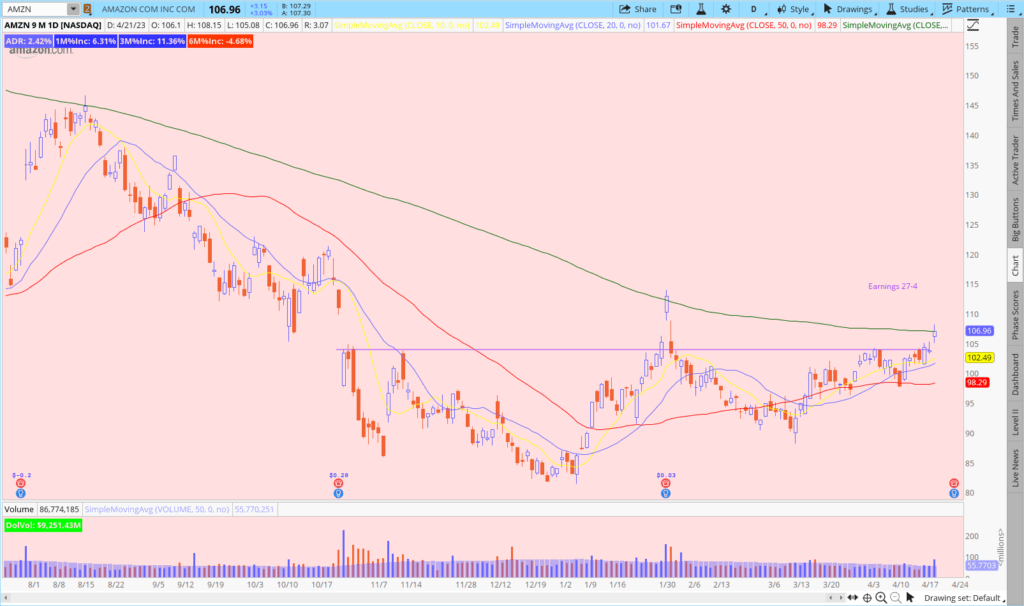
Task: Click the crosshair pan icon
Action: [x=867, y=598]
